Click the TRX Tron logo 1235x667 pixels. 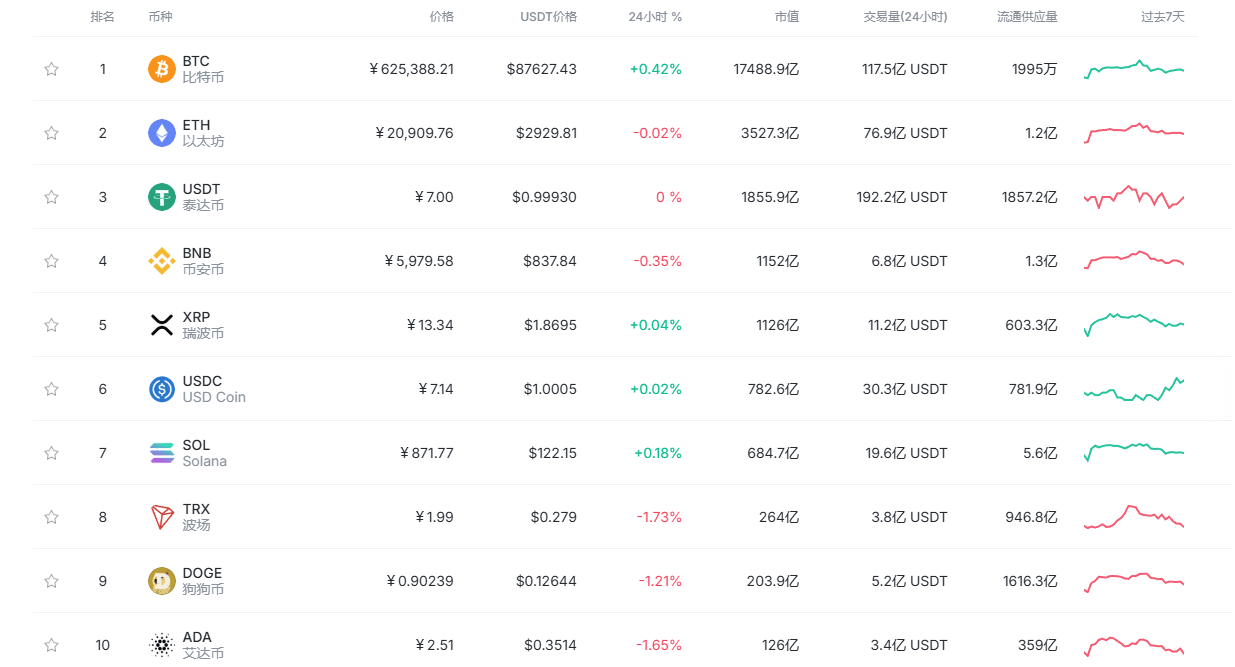click(x=161, y=517)
